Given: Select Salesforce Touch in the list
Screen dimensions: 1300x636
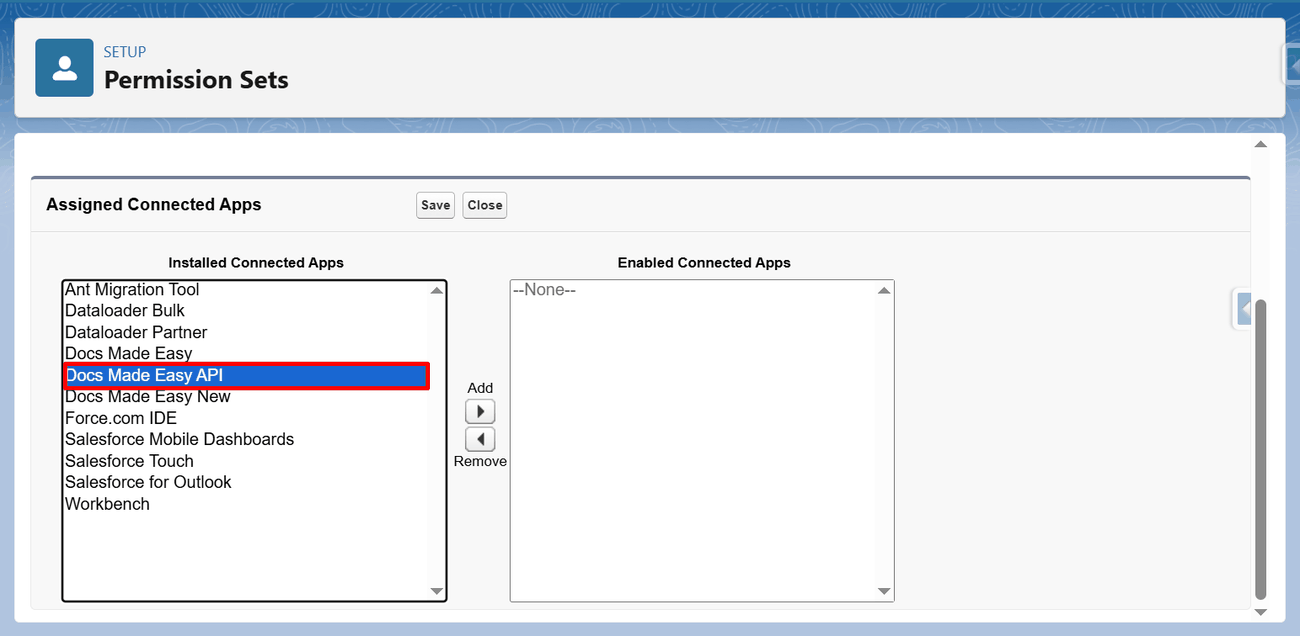Looking at the screenshot, I should tap(246, 461).
